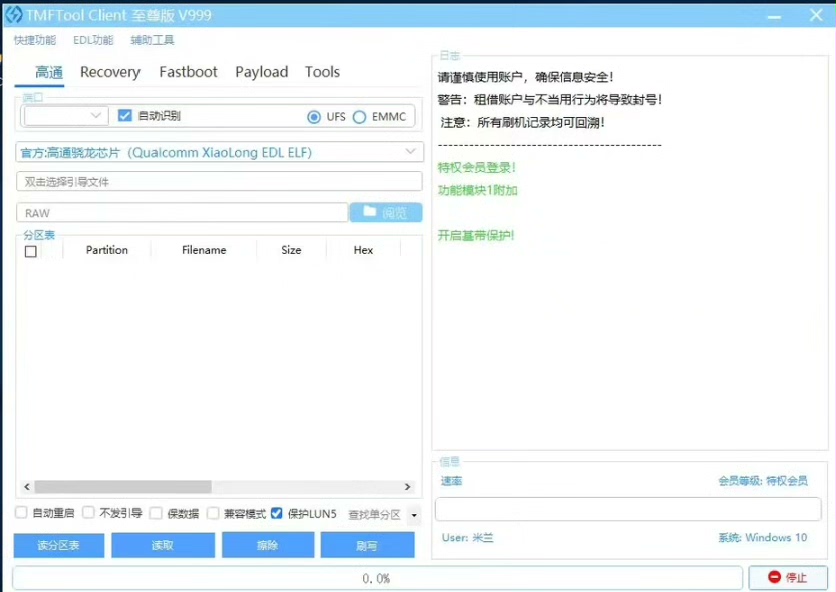Switch to the Tools tab

coord(322,72)
